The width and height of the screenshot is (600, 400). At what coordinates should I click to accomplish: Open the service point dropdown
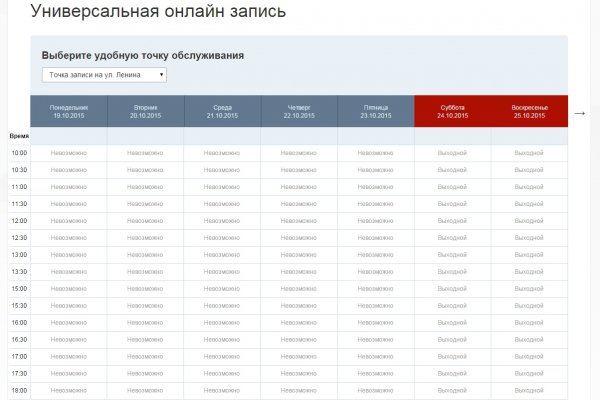[104, 75]
